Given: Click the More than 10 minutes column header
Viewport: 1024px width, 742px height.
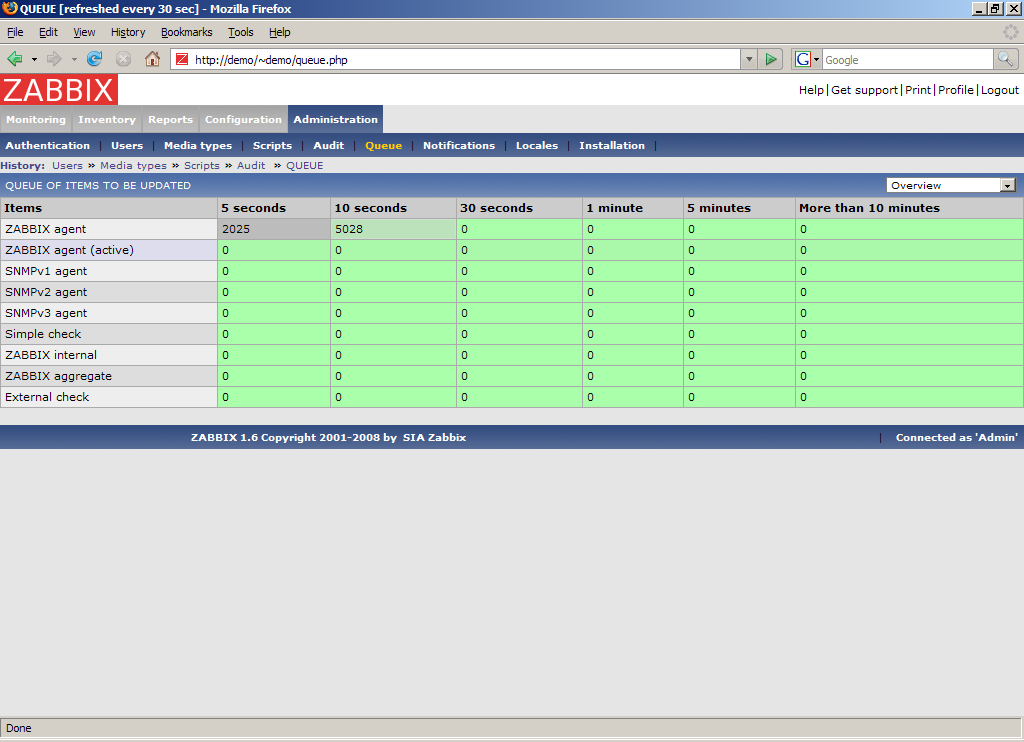Looking at the screenshot, I should 869,208.
